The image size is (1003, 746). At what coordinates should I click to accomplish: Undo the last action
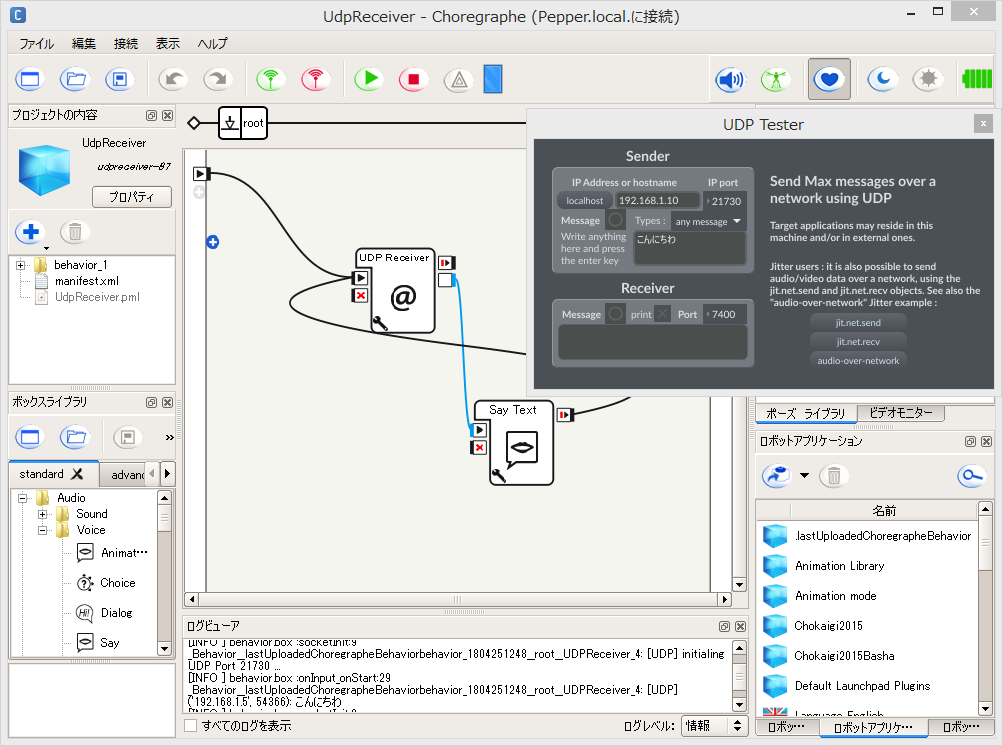pos(173,80)
